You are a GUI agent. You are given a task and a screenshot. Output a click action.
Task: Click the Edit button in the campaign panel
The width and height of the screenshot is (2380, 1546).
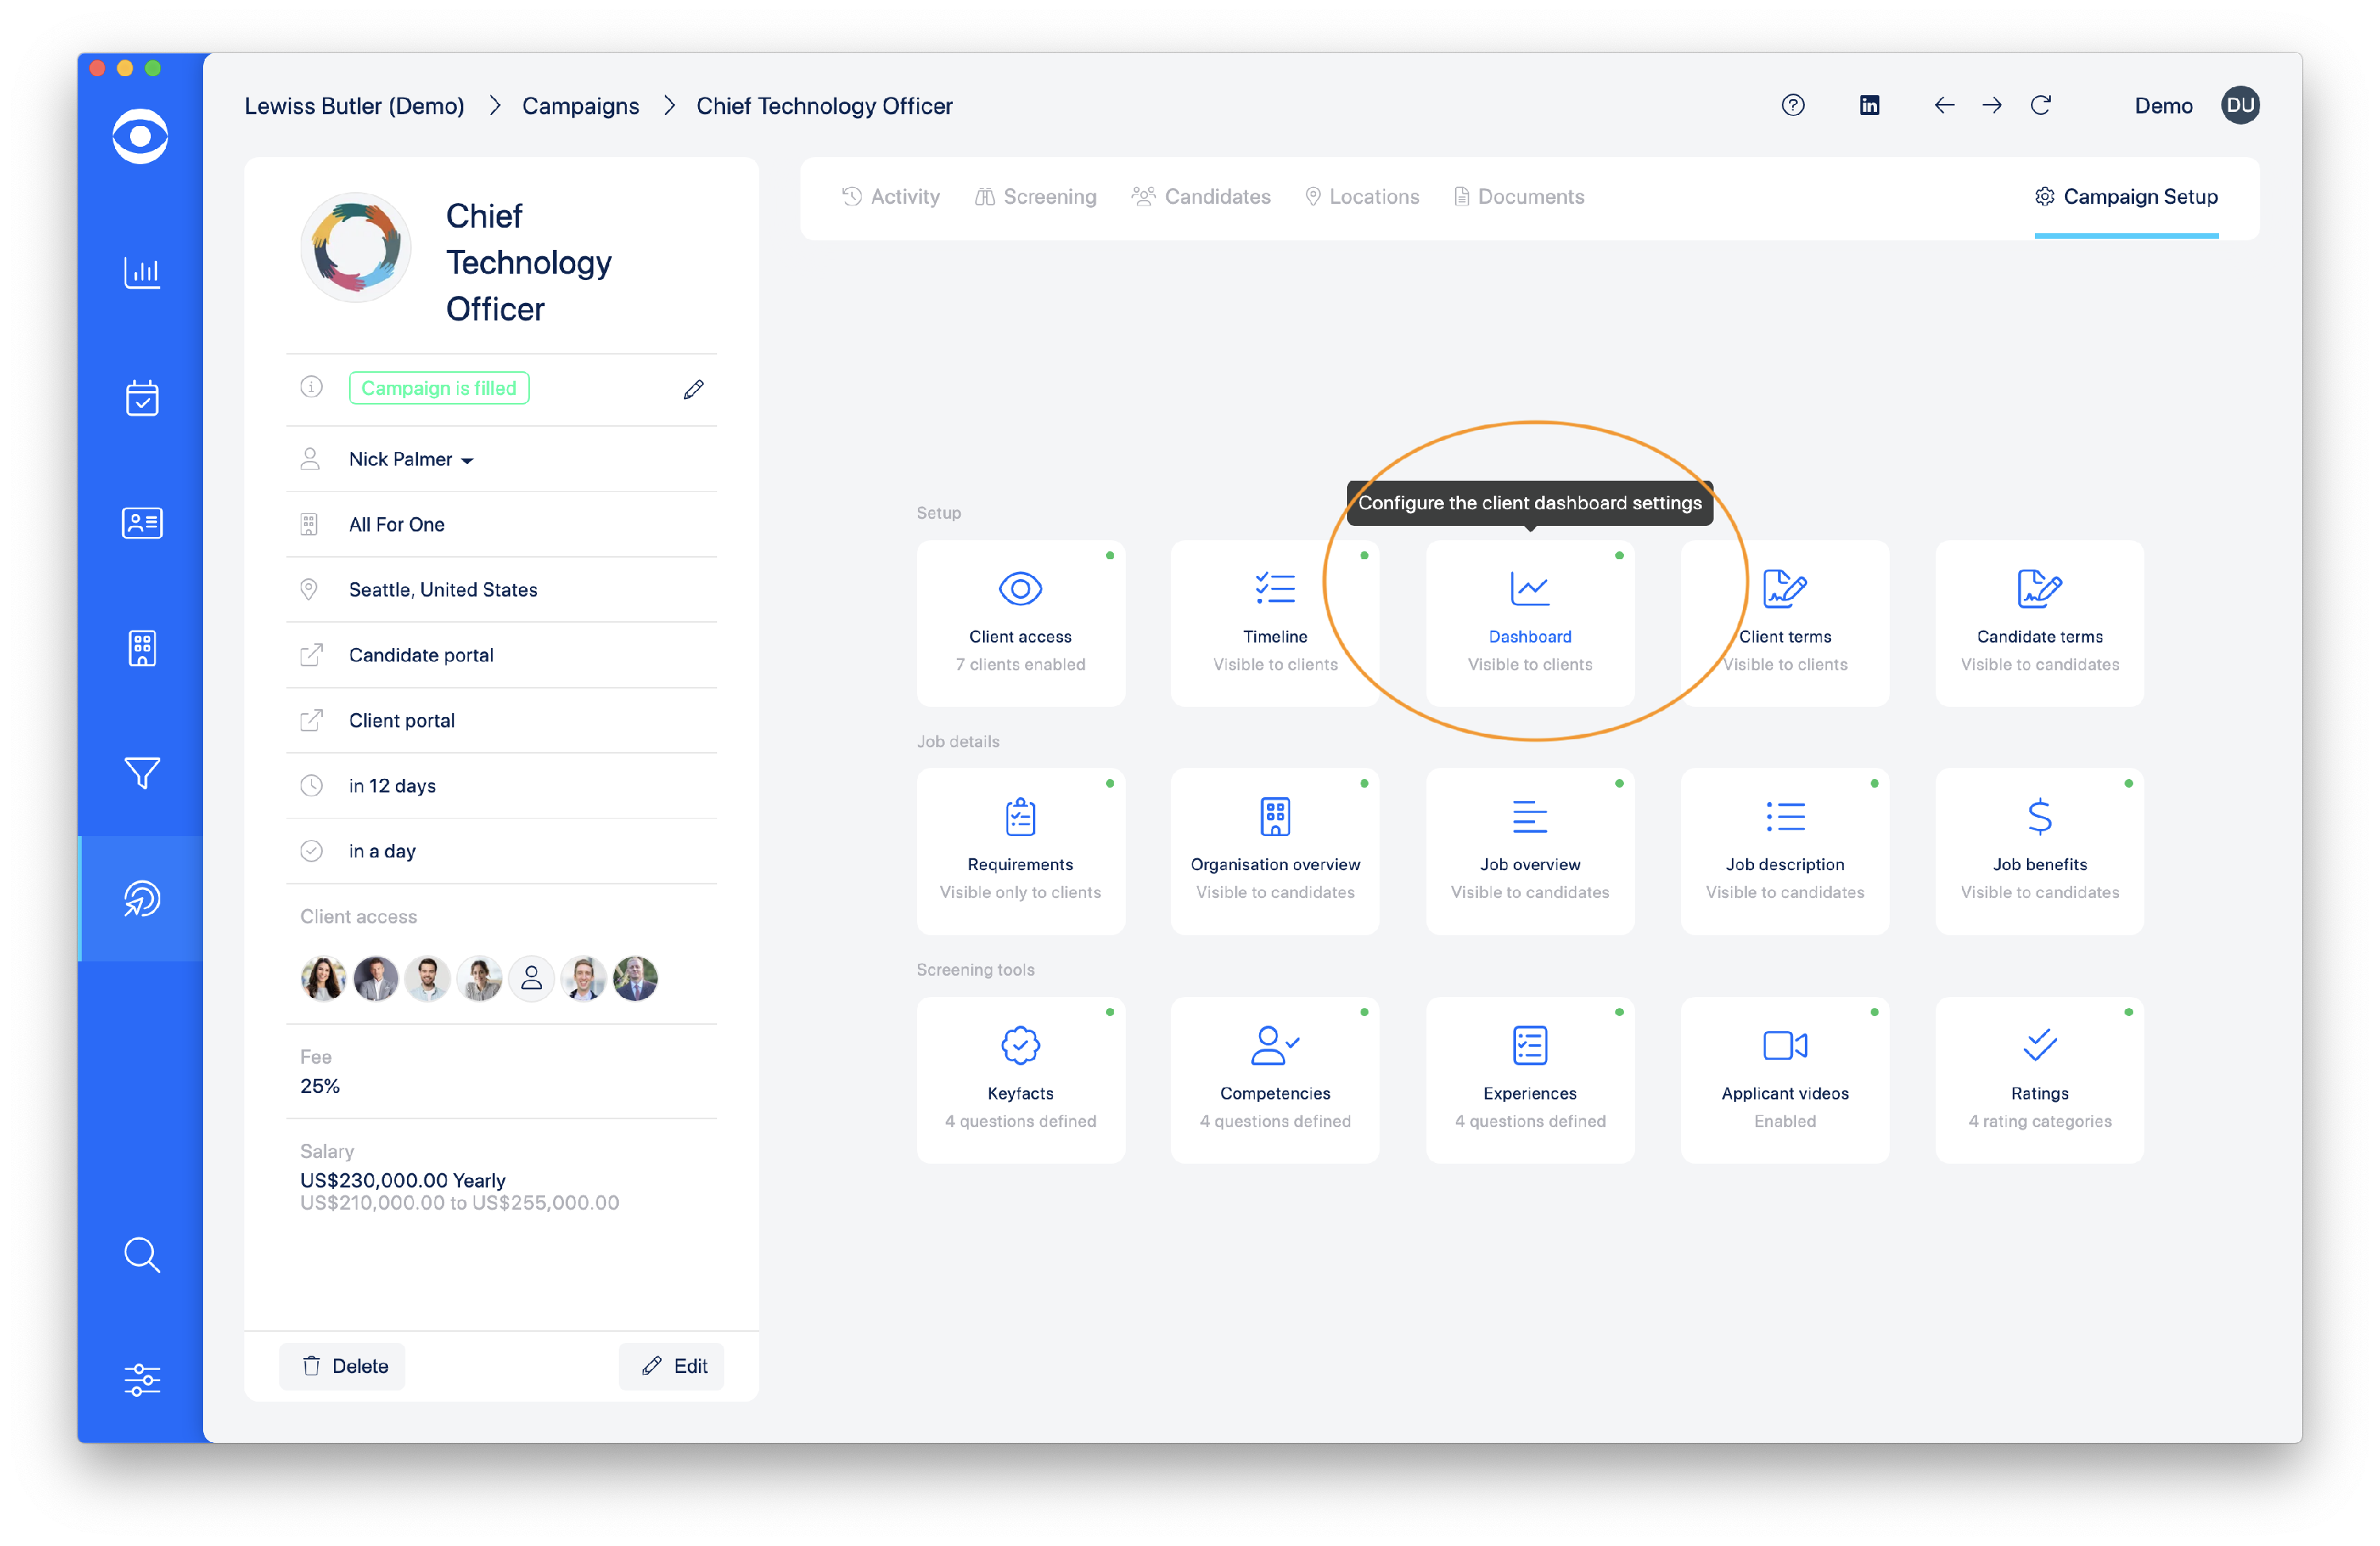671,1366
